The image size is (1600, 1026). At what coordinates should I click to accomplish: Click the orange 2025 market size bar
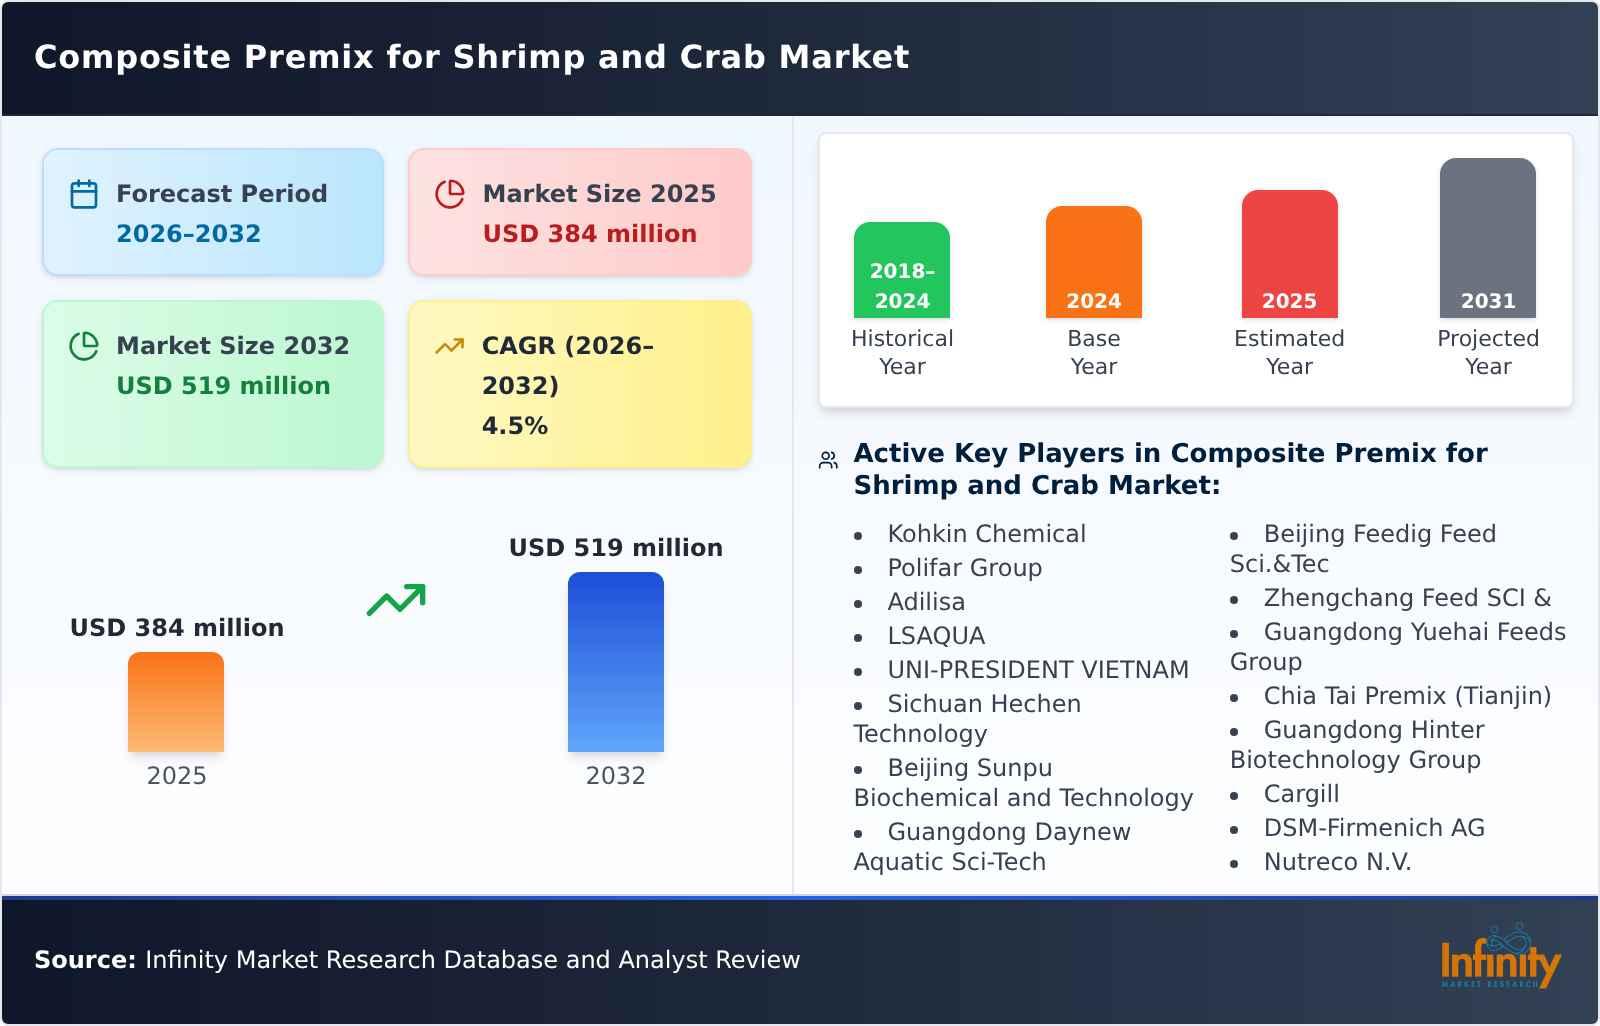pos(176,703)
